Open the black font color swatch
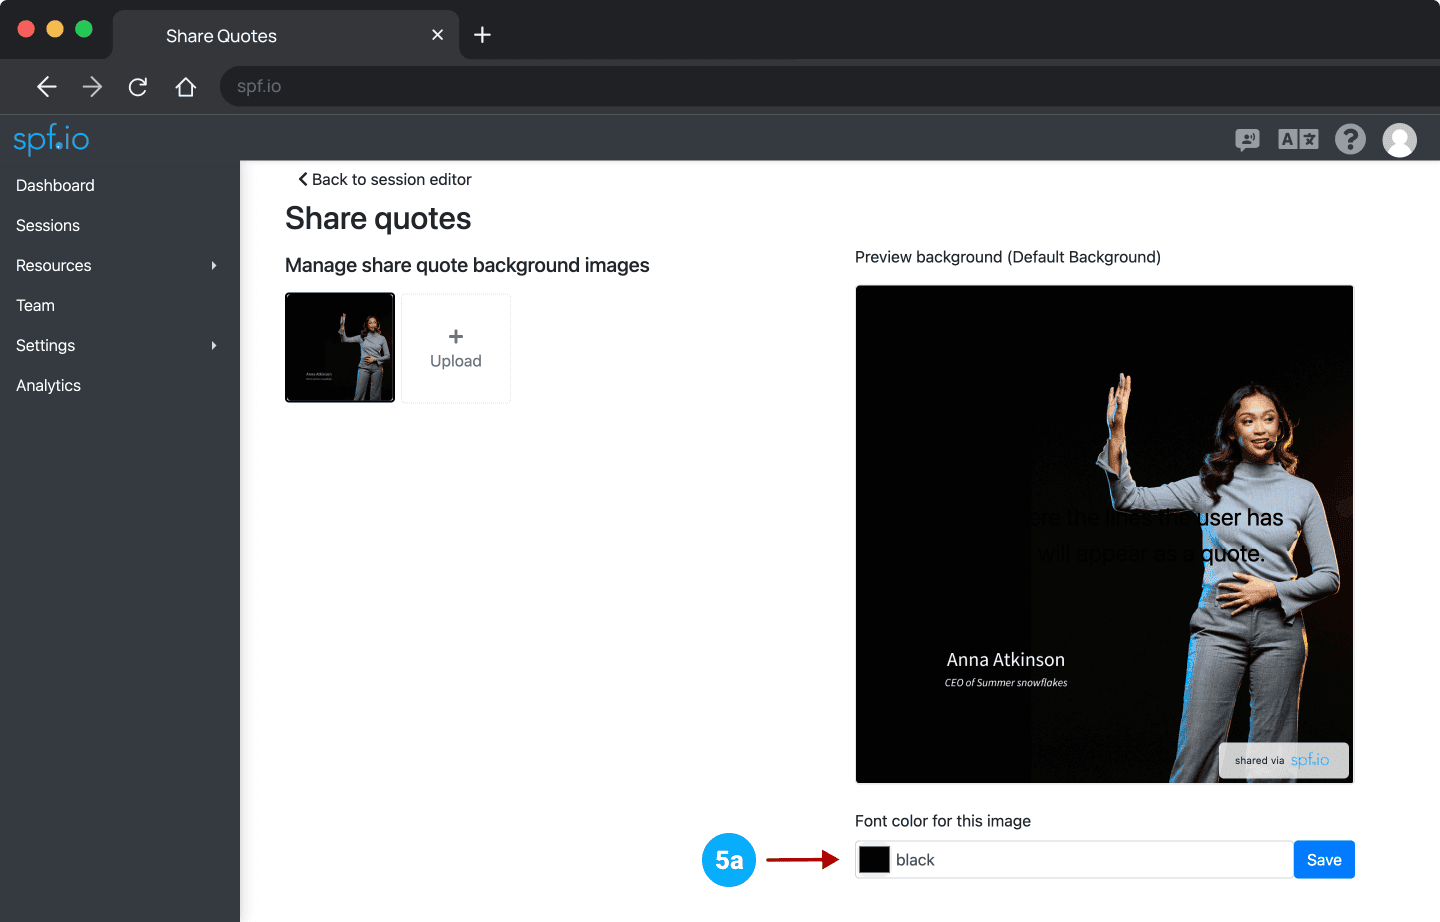This screenshot has width=1440, height=922. pos(874,860)
